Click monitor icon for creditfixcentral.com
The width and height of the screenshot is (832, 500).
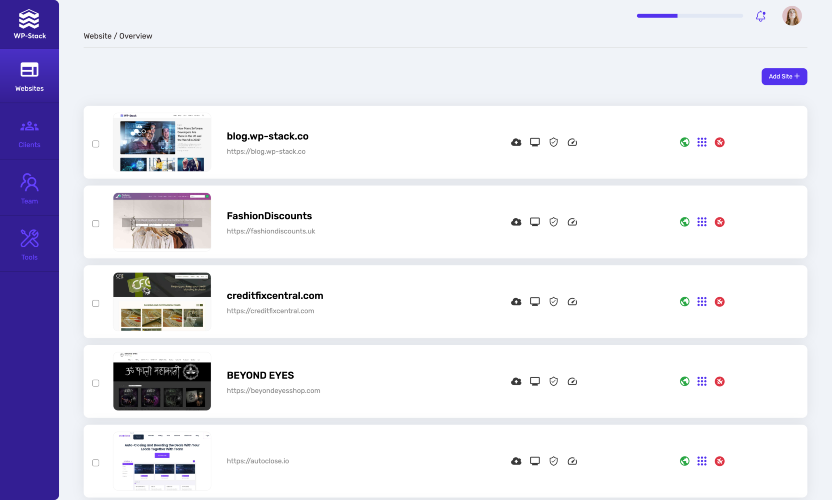tap(535, 301)
